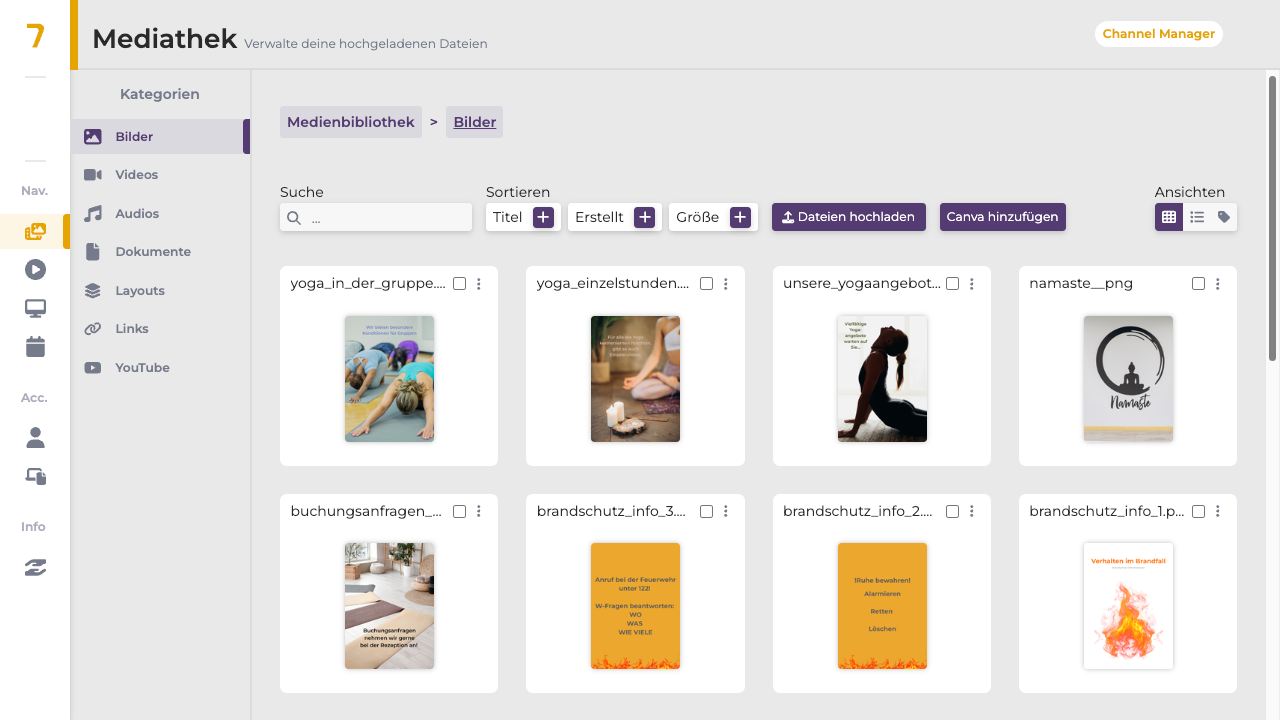This screenshot has height=720, width=1280.
Task: Select the Links category
Action: pyautogui.click(x=160, y=329)
